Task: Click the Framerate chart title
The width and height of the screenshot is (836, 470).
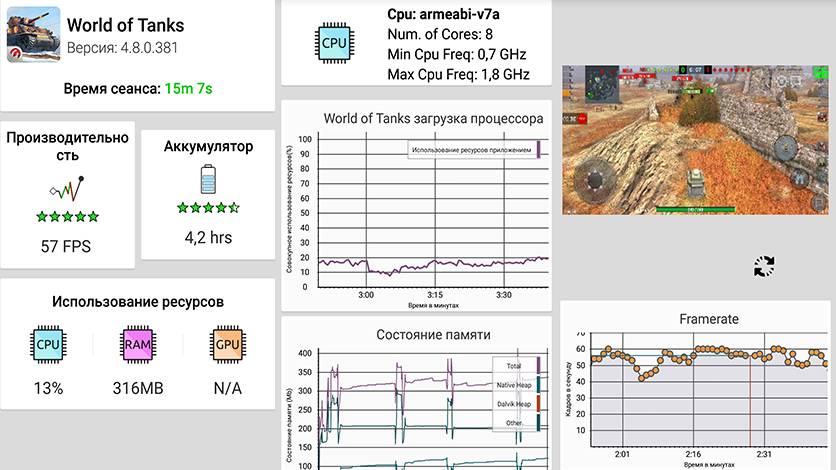Action: coord(708,319)
